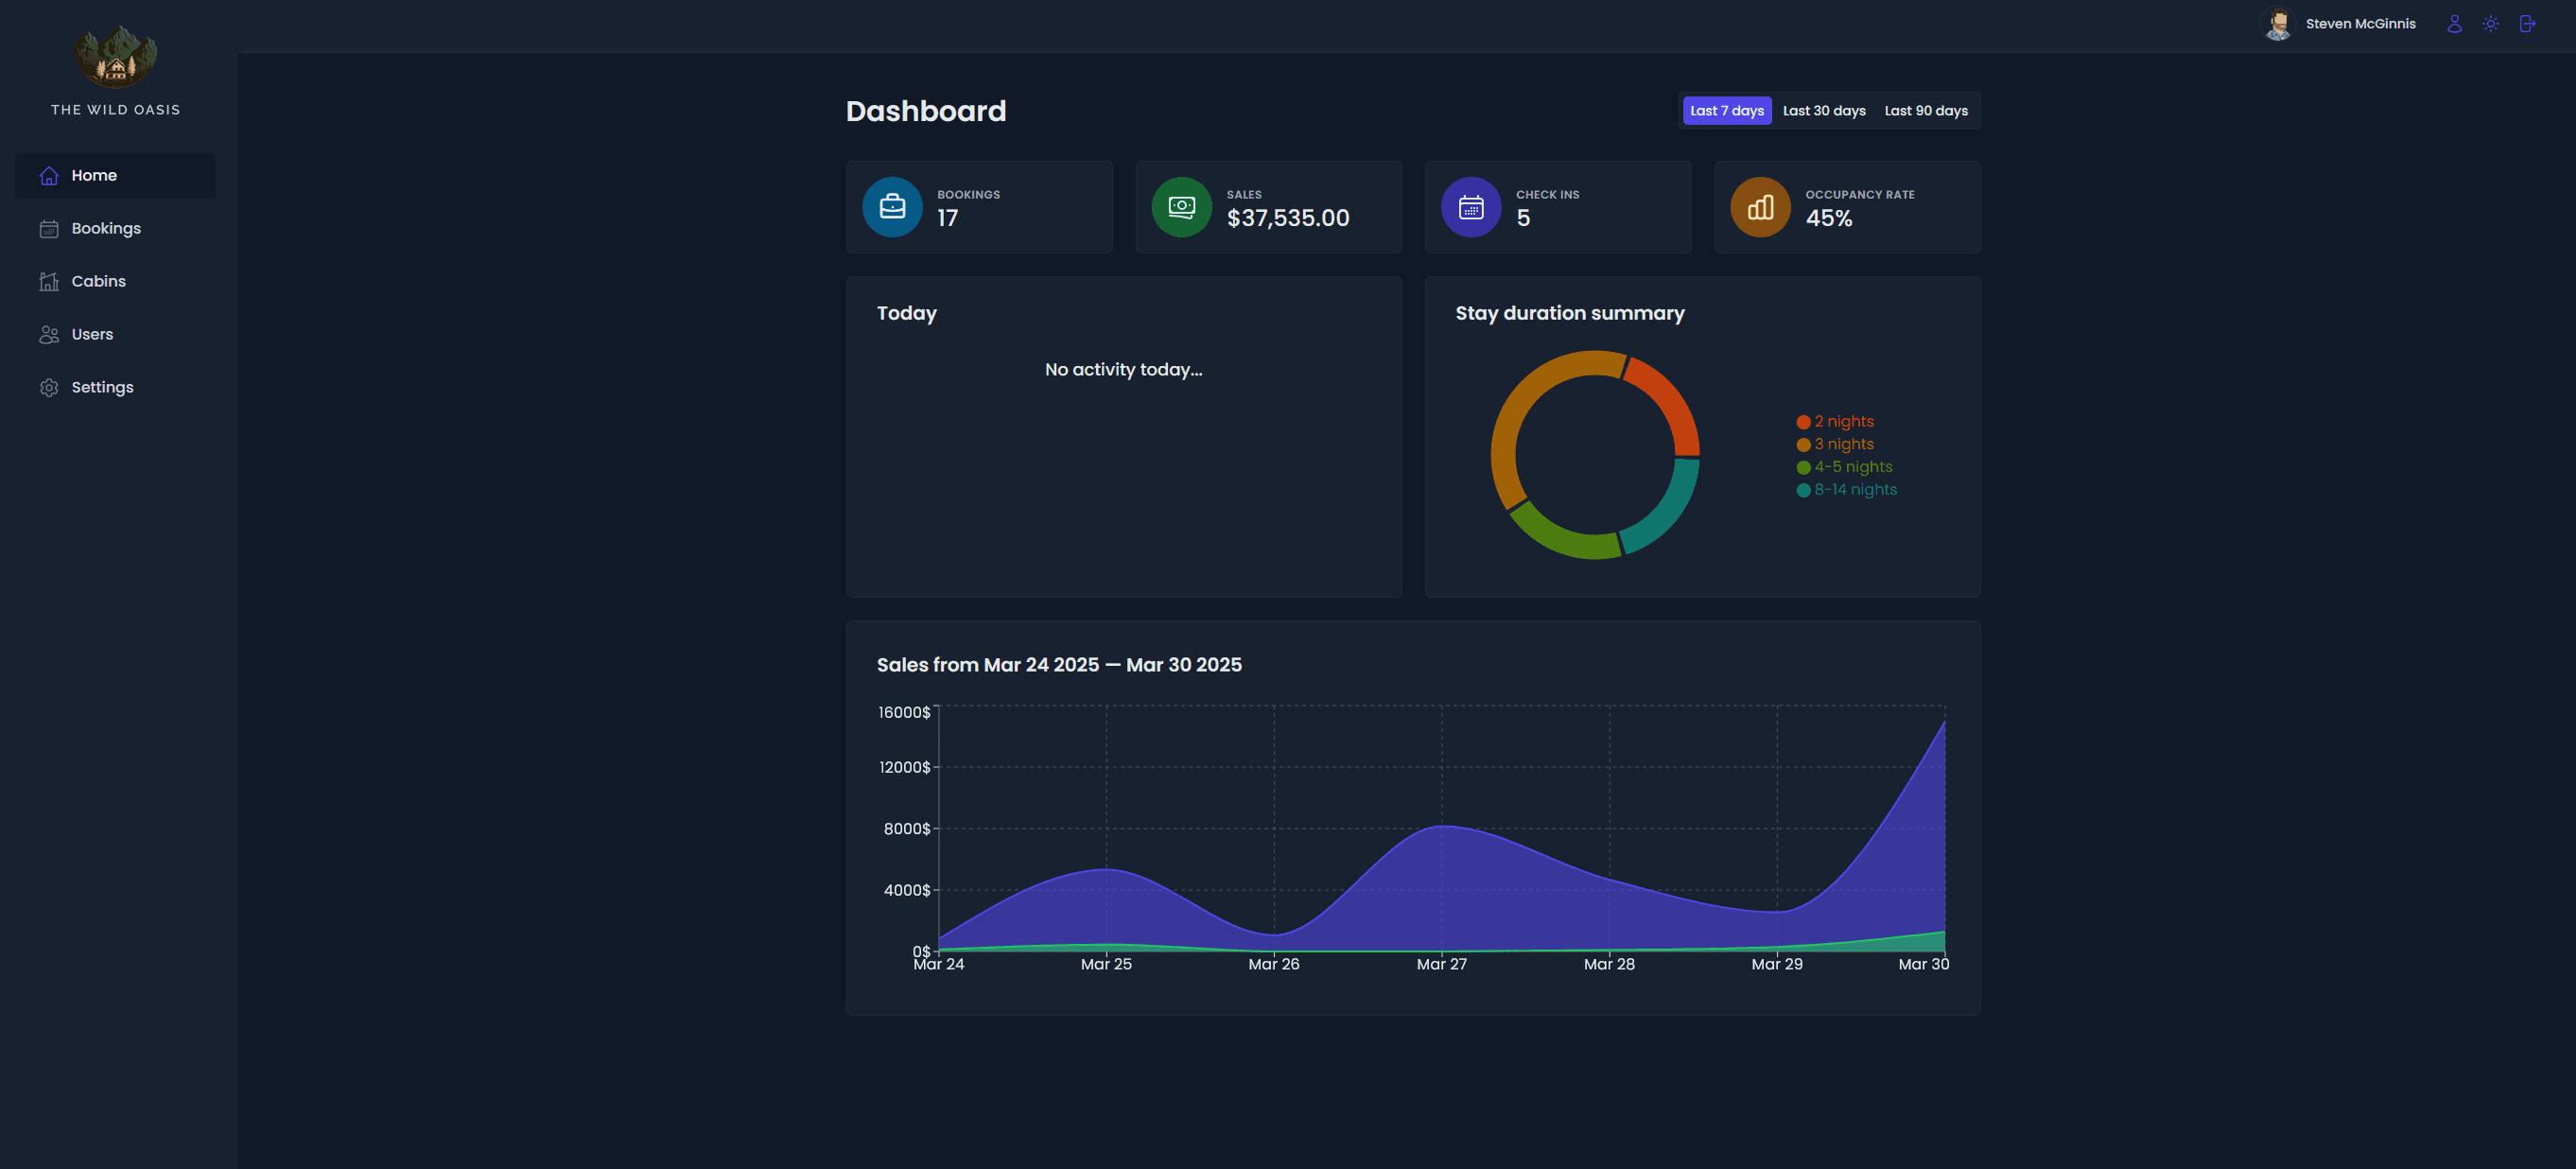
Task: Switch to Last 90 days filter
Action: click(x=1925, y=111)
